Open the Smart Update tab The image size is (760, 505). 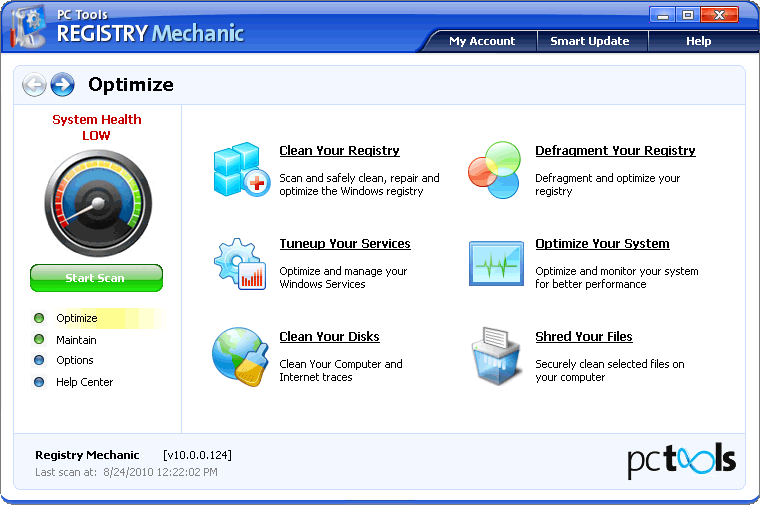click(x=589, y=41)
